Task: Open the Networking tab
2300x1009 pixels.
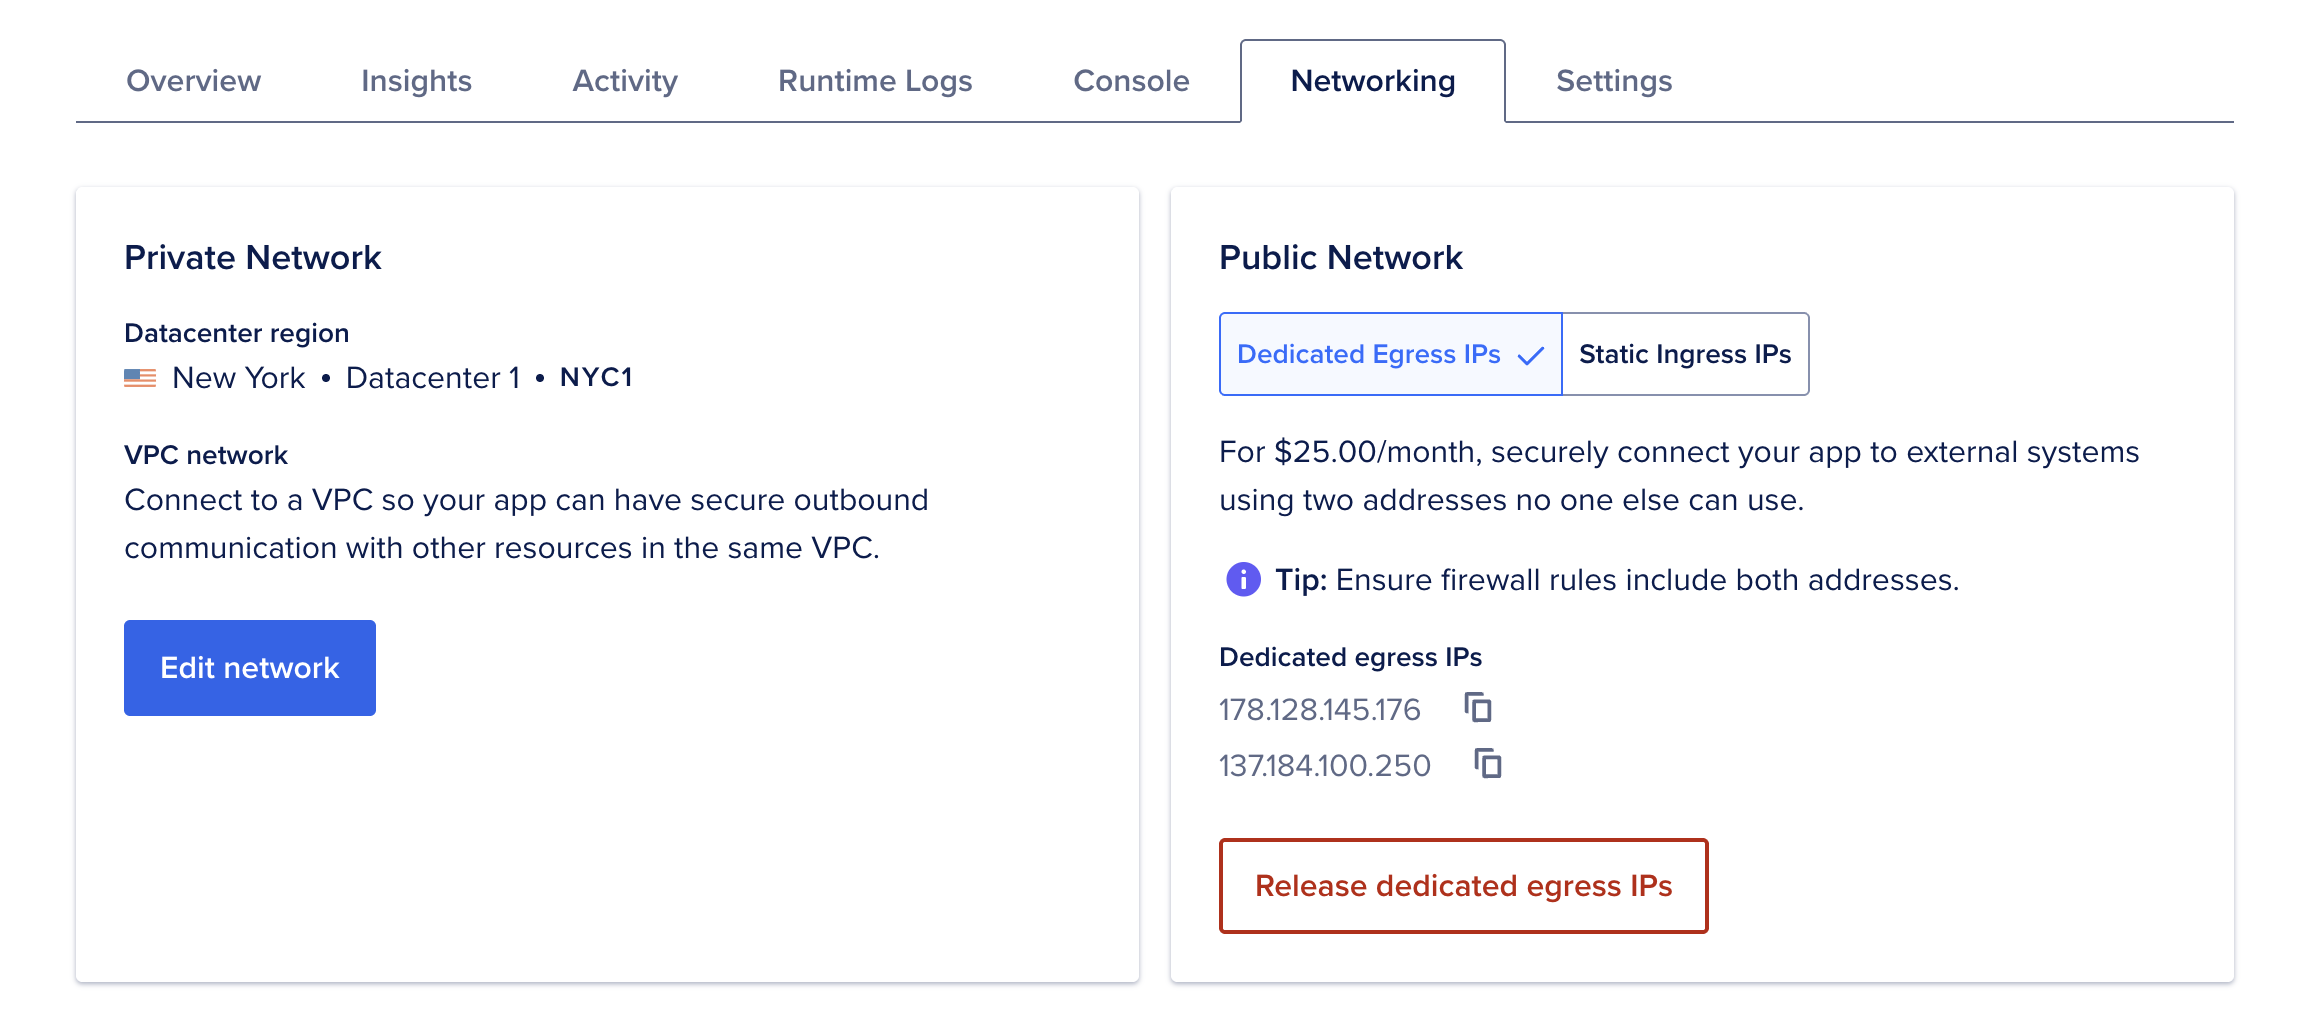Action: [x=1372, y=81]
